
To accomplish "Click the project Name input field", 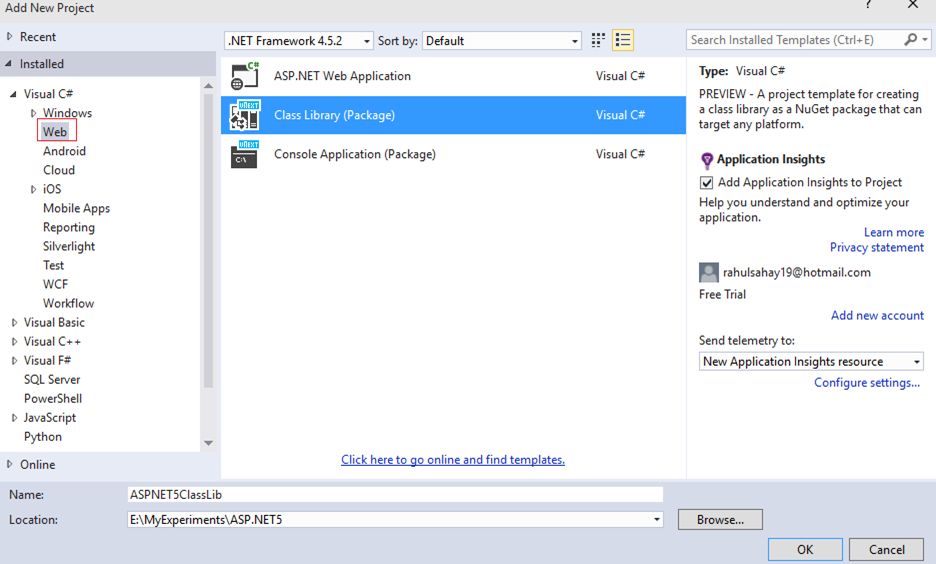I will click(x=395, y=494).
